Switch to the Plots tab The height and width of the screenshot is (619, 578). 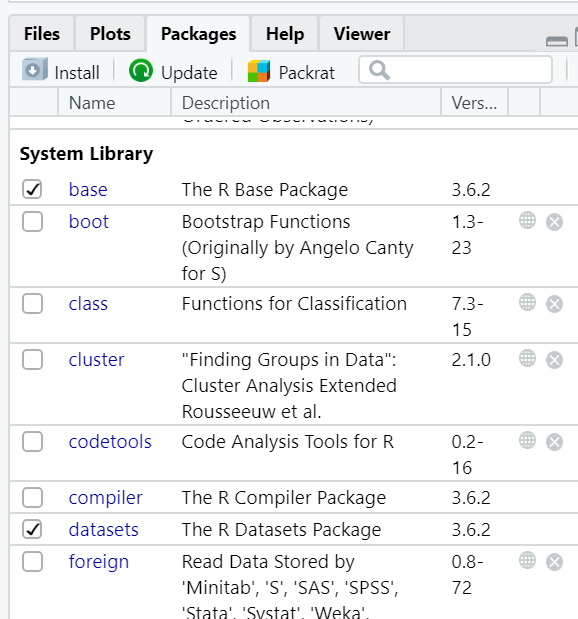110,34
